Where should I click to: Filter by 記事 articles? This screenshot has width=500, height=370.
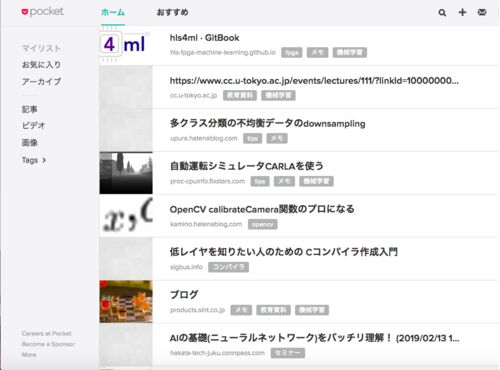point(30,109)
